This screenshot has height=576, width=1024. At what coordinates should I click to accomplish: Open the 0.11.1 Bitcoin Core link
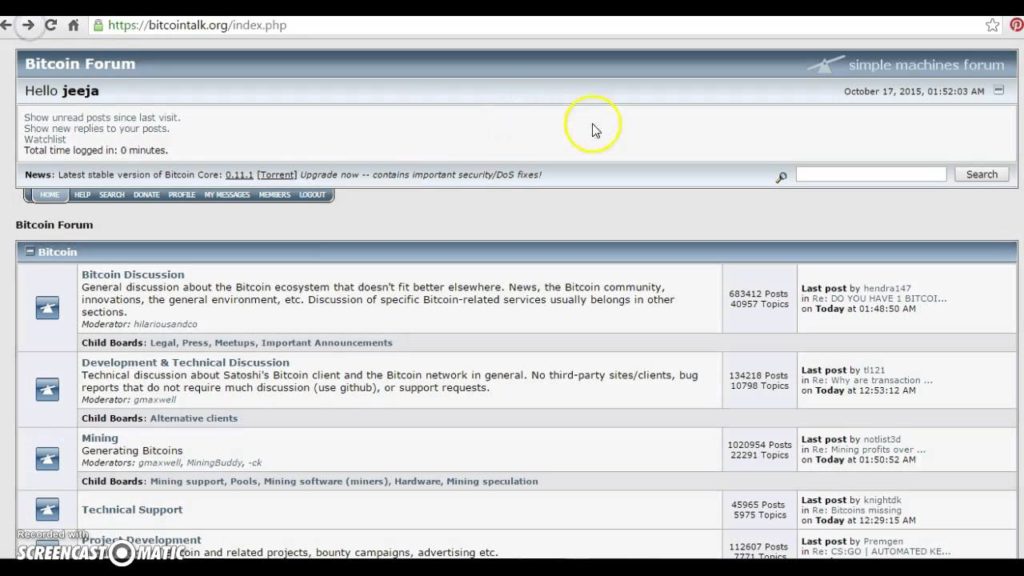click(x=239, y=175)
